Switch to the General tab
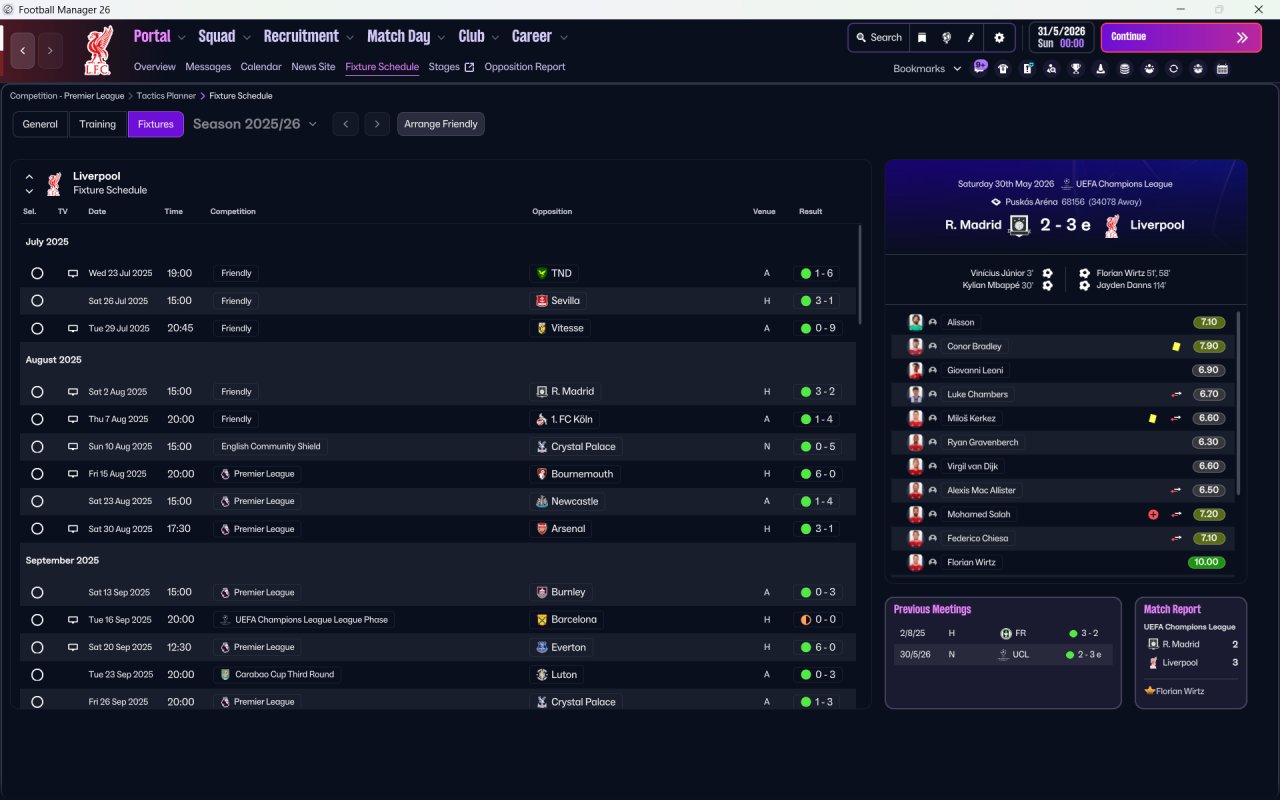 [40, 124]
